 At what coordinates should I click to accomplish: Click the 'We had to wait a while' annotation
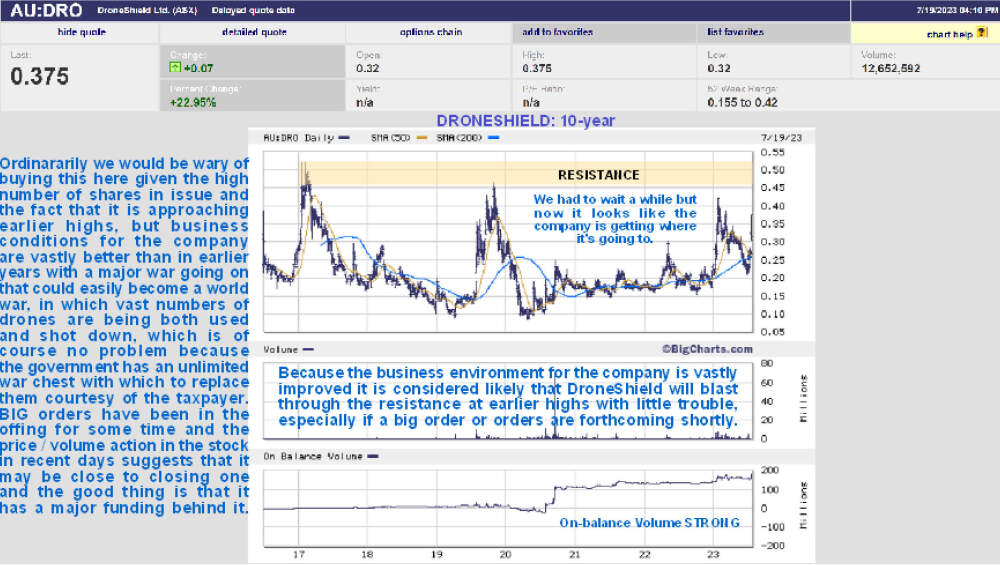pos(615,219)
